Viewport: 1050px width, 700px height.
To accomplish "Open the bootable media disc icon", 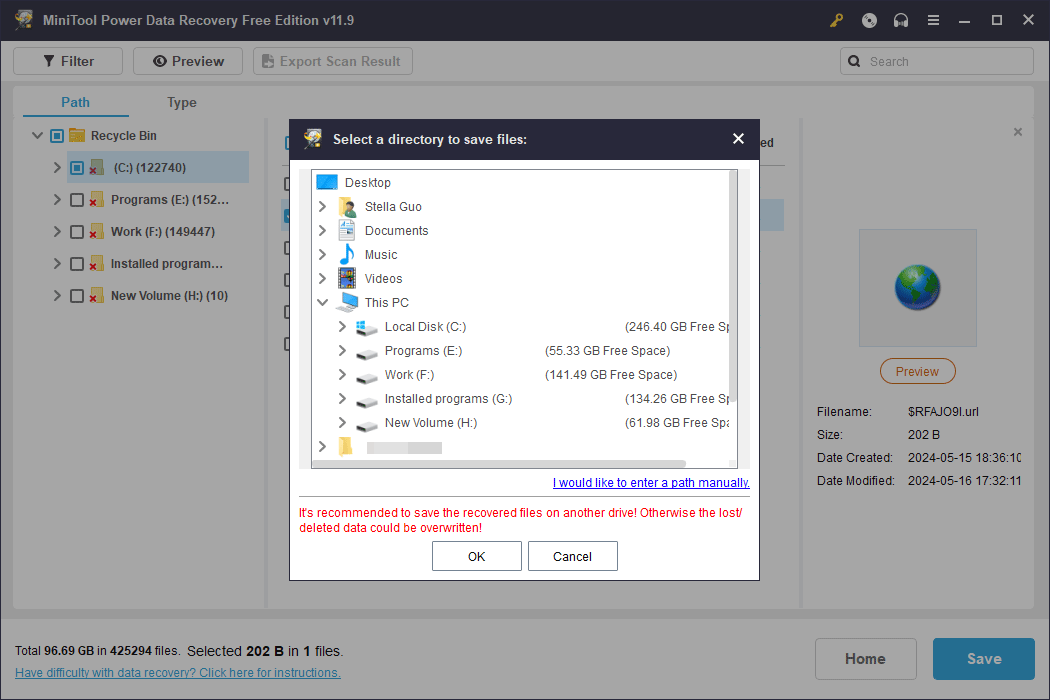I will coord(869,20).
